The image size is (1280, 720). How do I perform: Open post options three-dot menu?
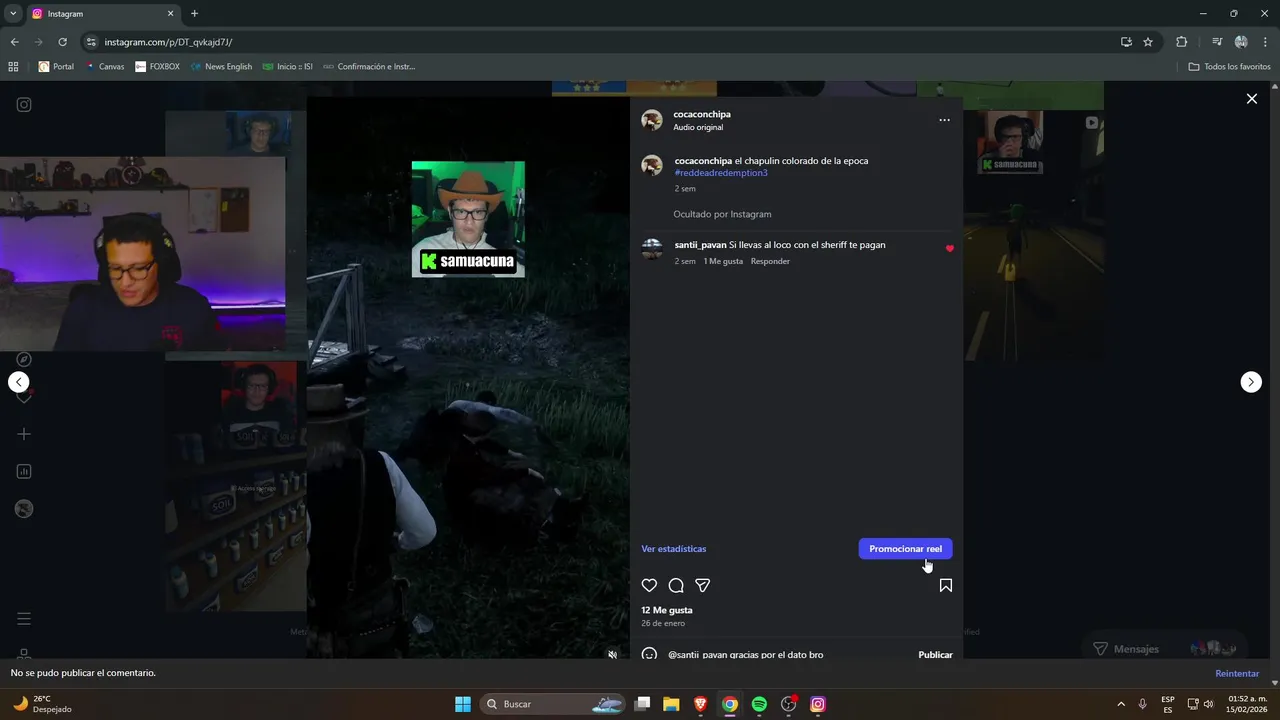pos(944,120)
